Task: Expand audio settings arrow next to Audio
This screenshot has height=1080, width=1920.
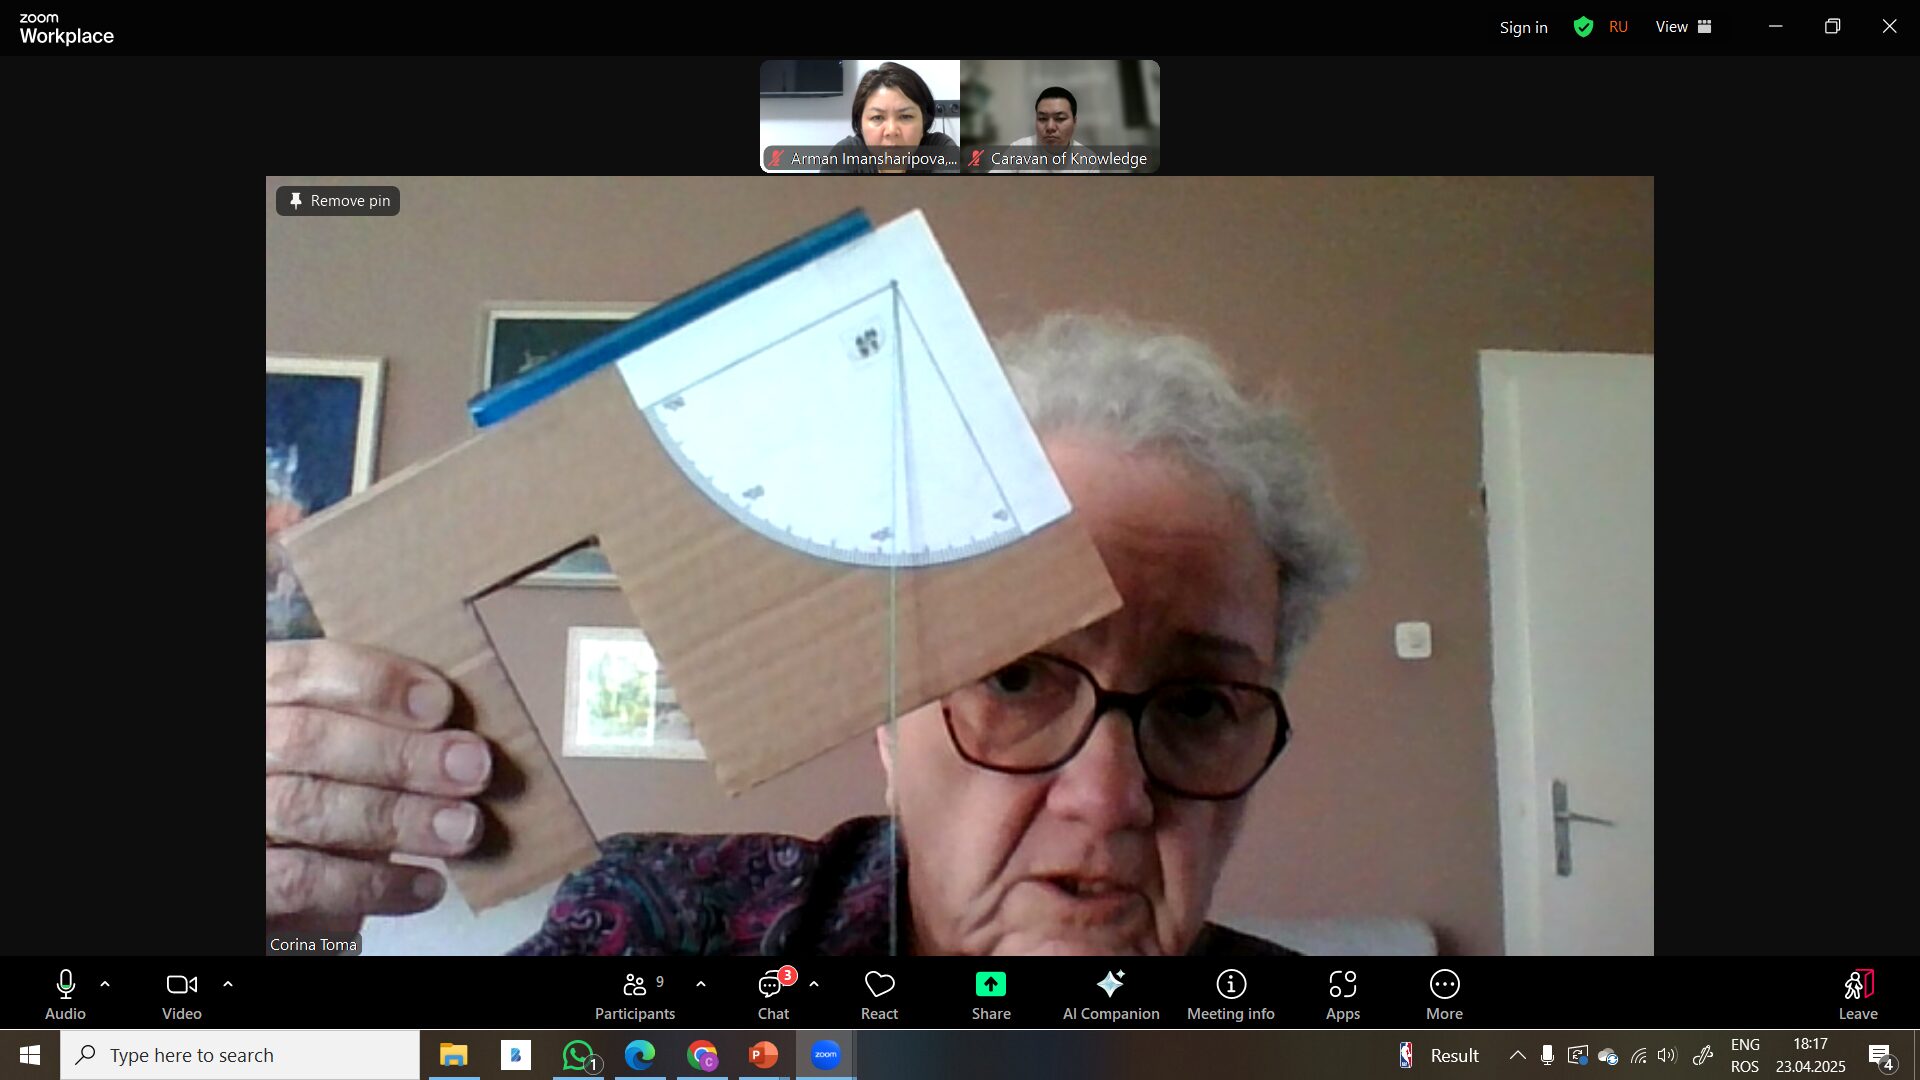Action: tap(105, 984)
